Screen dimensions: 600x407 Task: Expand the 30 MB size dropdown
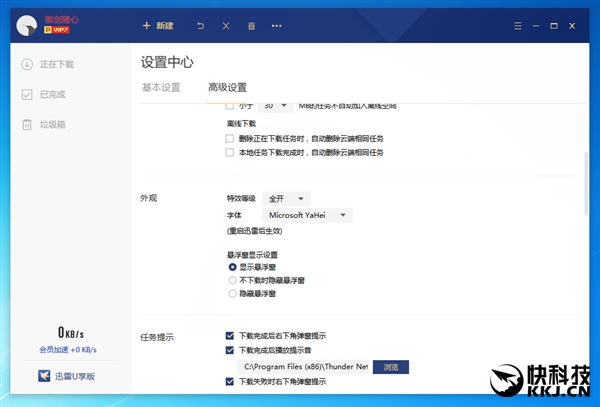[x=276, y=106]
